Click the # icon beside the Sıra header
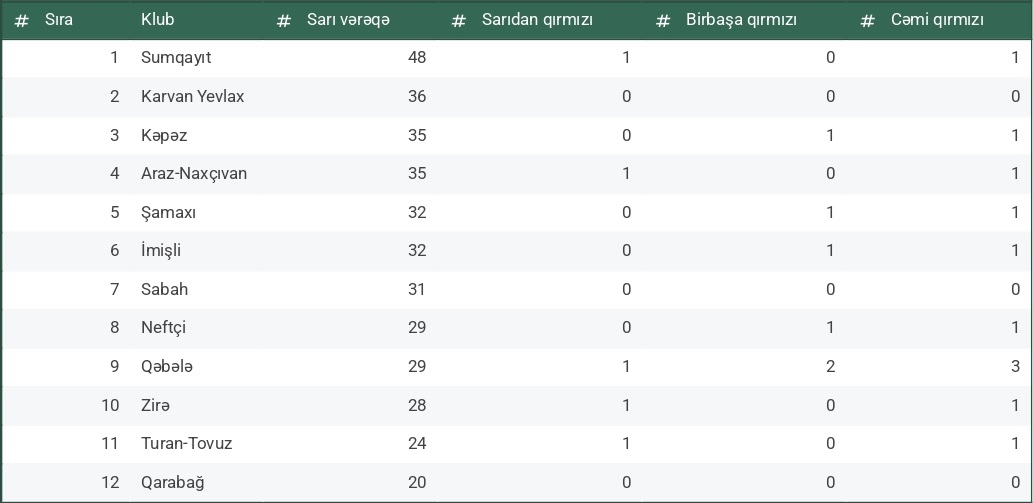1033x503 pixels. pos(21,20)
